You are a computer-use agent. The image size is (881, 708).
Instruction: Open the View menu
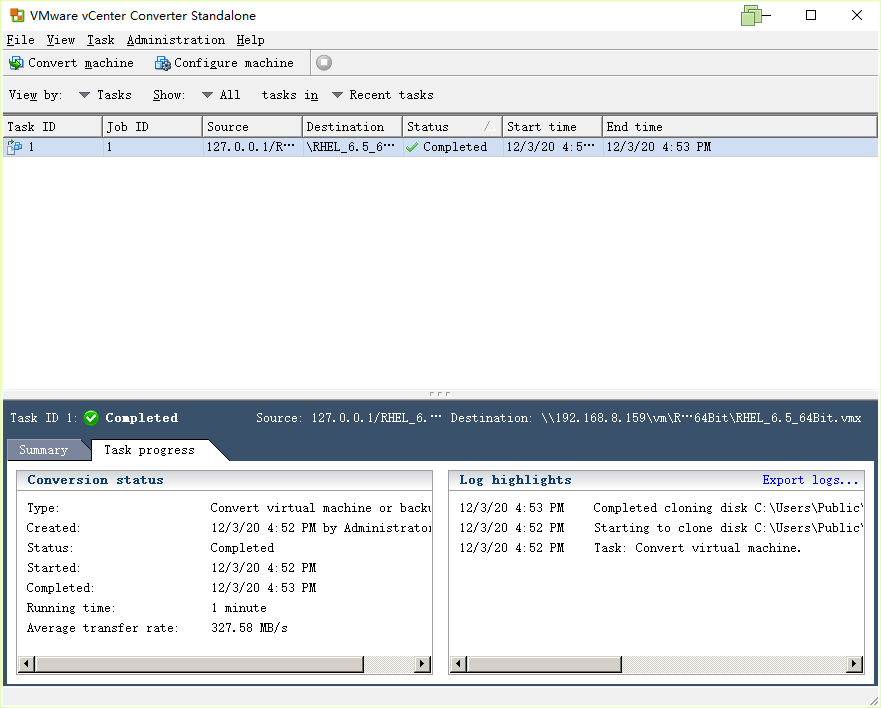[61, 40]
